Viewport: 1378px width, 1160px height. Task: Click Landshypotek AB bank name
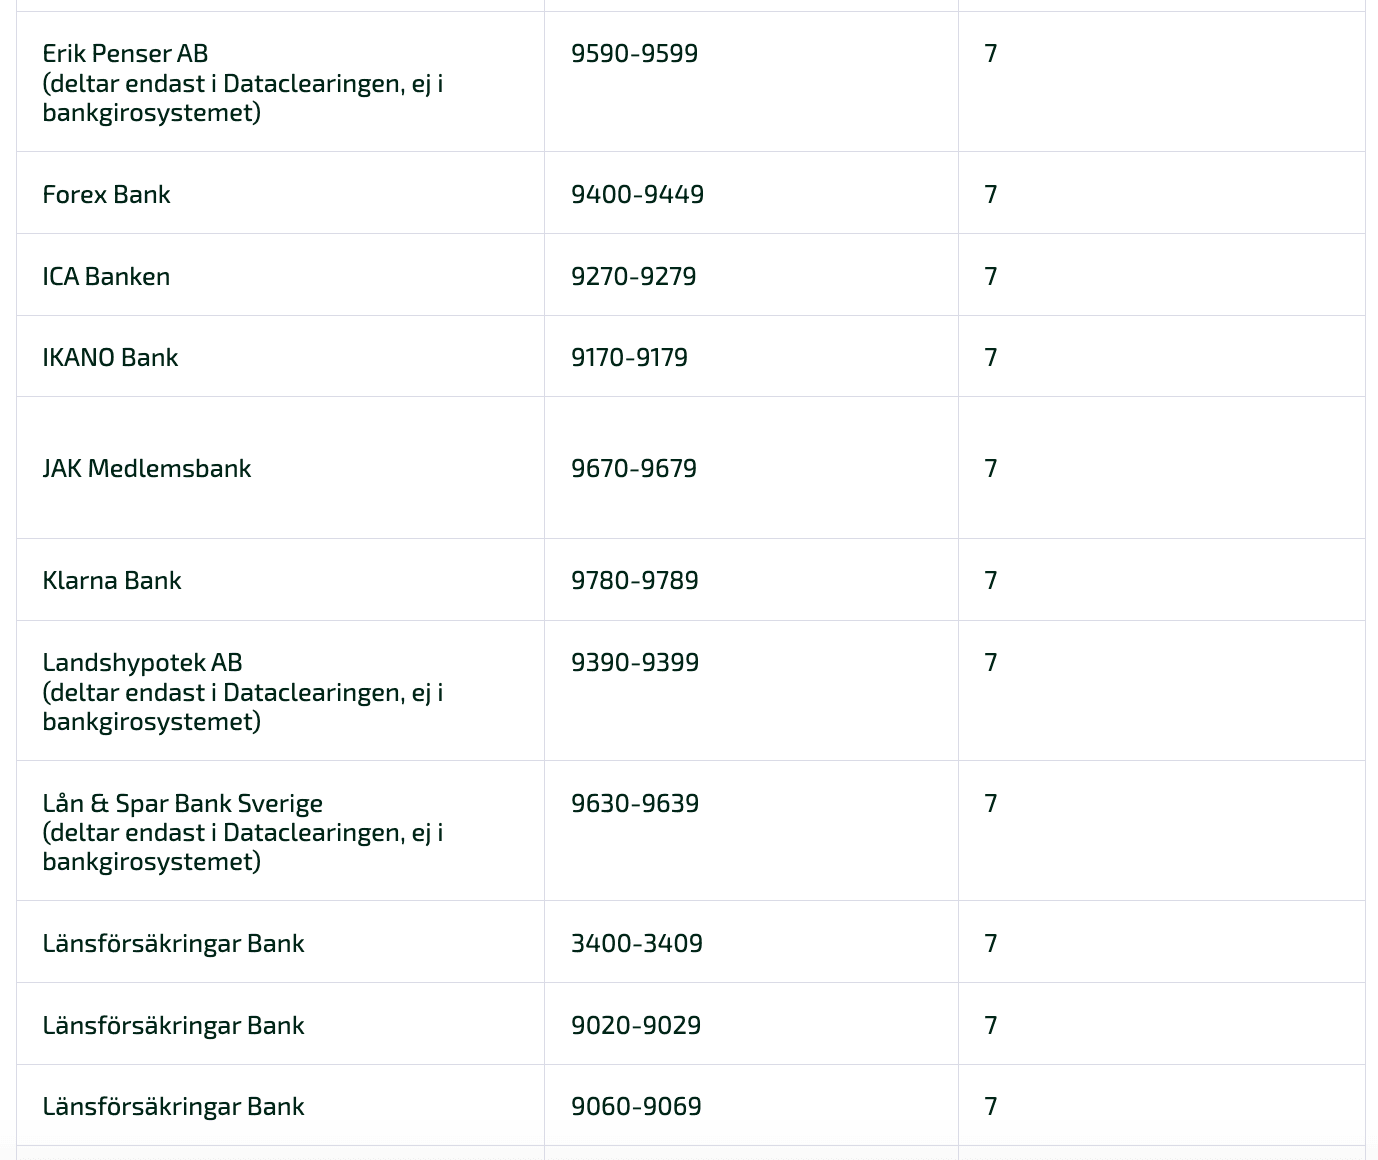point(143,662)
